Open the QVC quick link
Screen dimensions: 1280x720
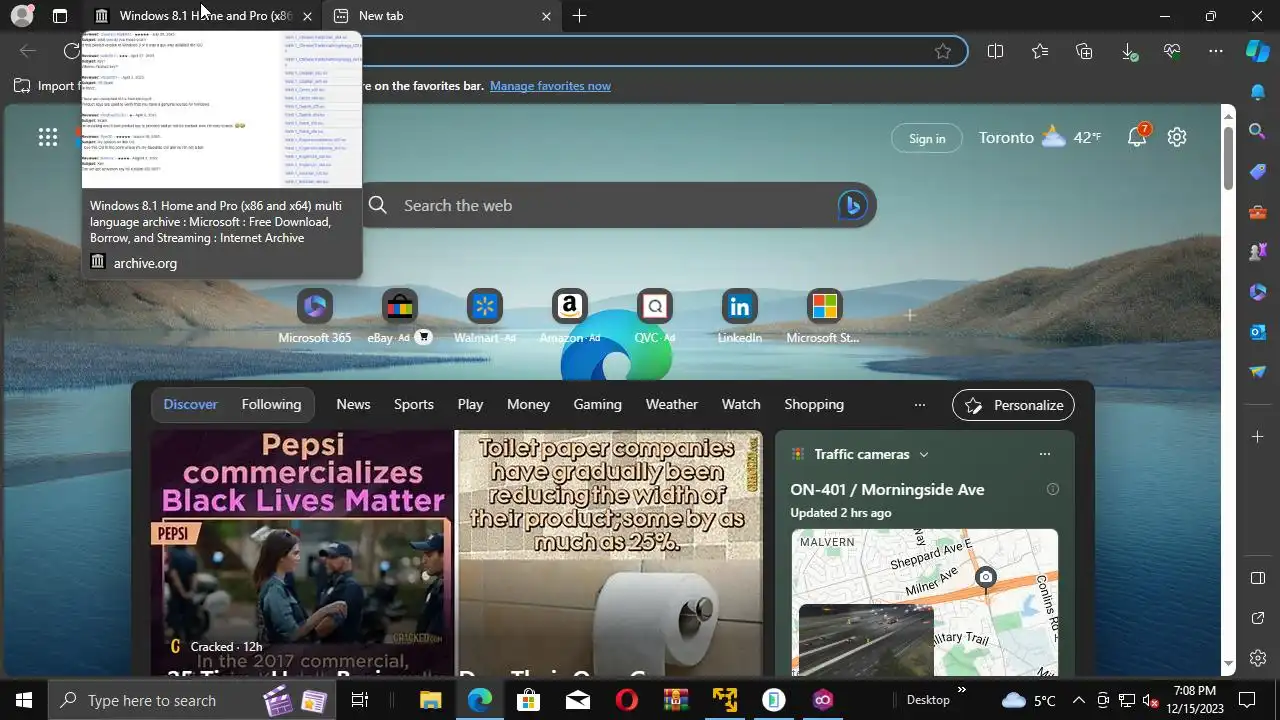pyautogui.click(x=655, y=318)
